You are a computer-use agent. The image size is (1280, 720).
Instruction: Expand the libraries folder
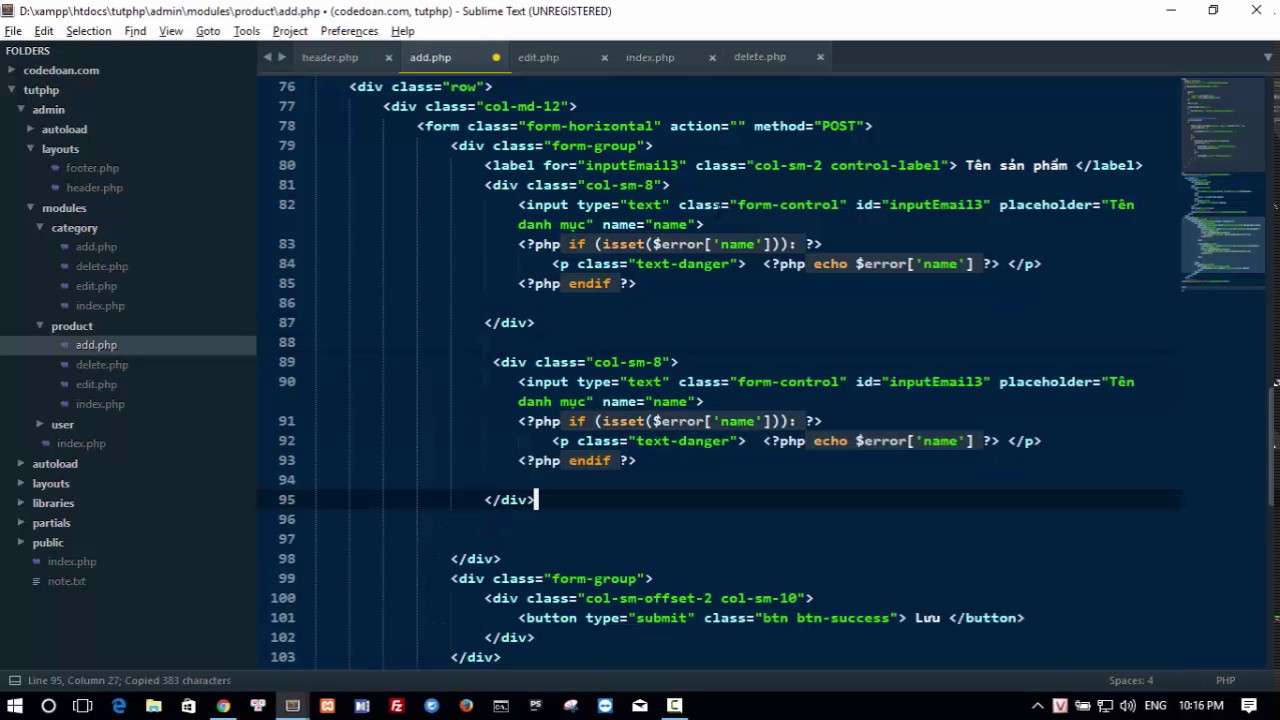pos(21,503)
